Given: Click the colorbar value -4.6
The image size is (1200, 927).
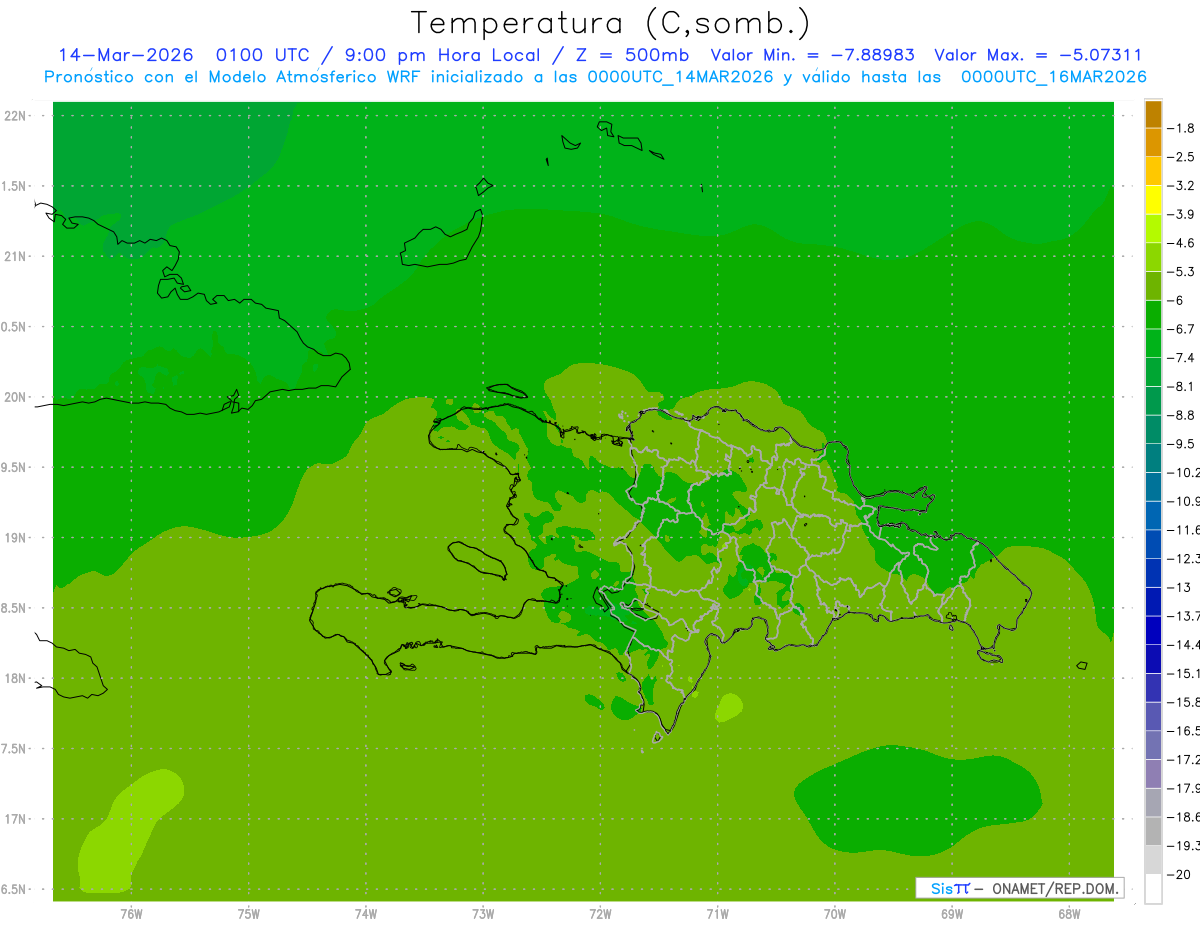Looking at the screenshot, I should tap(1182, 243).
